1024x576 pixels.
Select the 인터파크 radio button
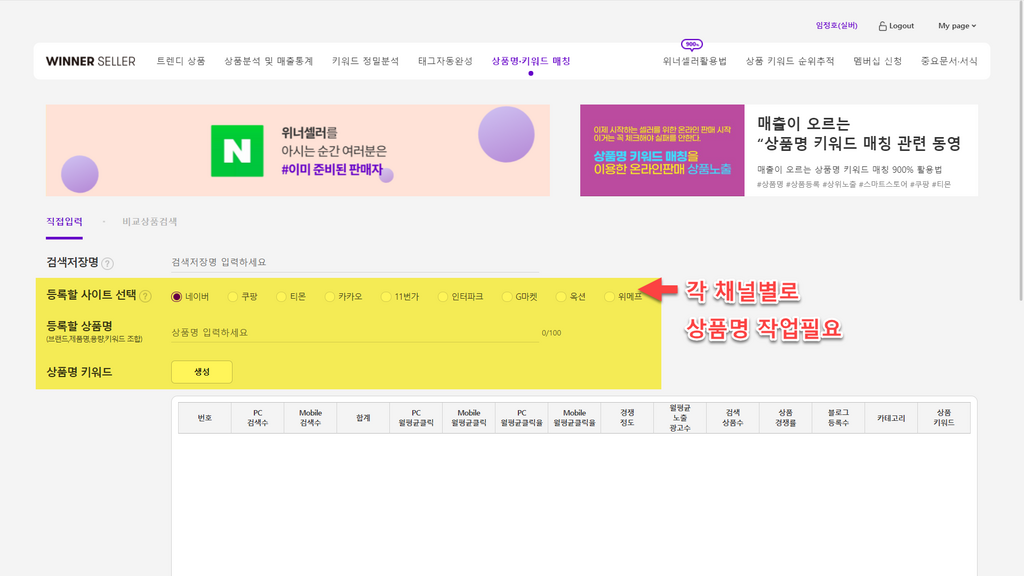442,296
